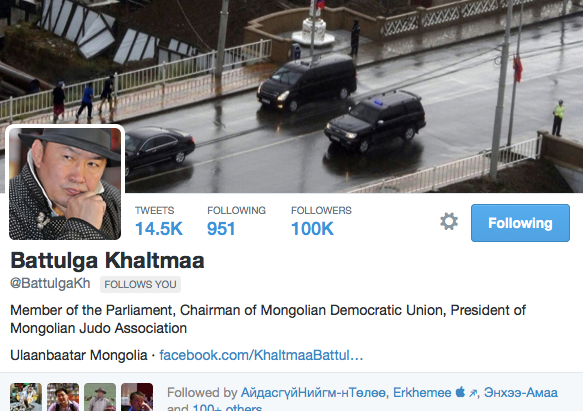View the Followers list of 100K
This screenshot has width=583, height=411.
click(321, 222)
